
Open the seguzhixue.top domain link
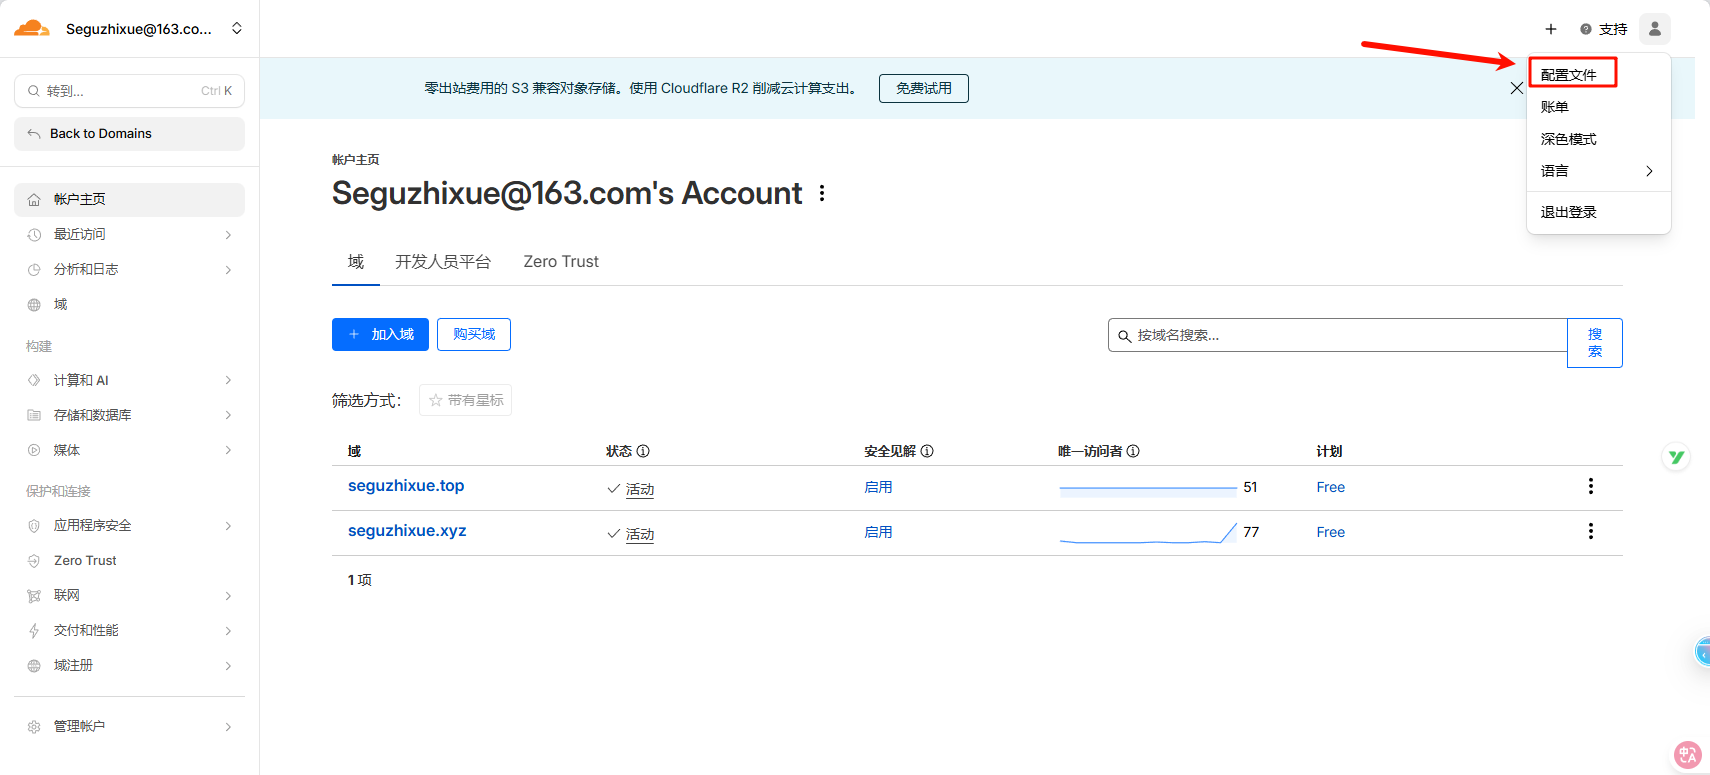406,486
